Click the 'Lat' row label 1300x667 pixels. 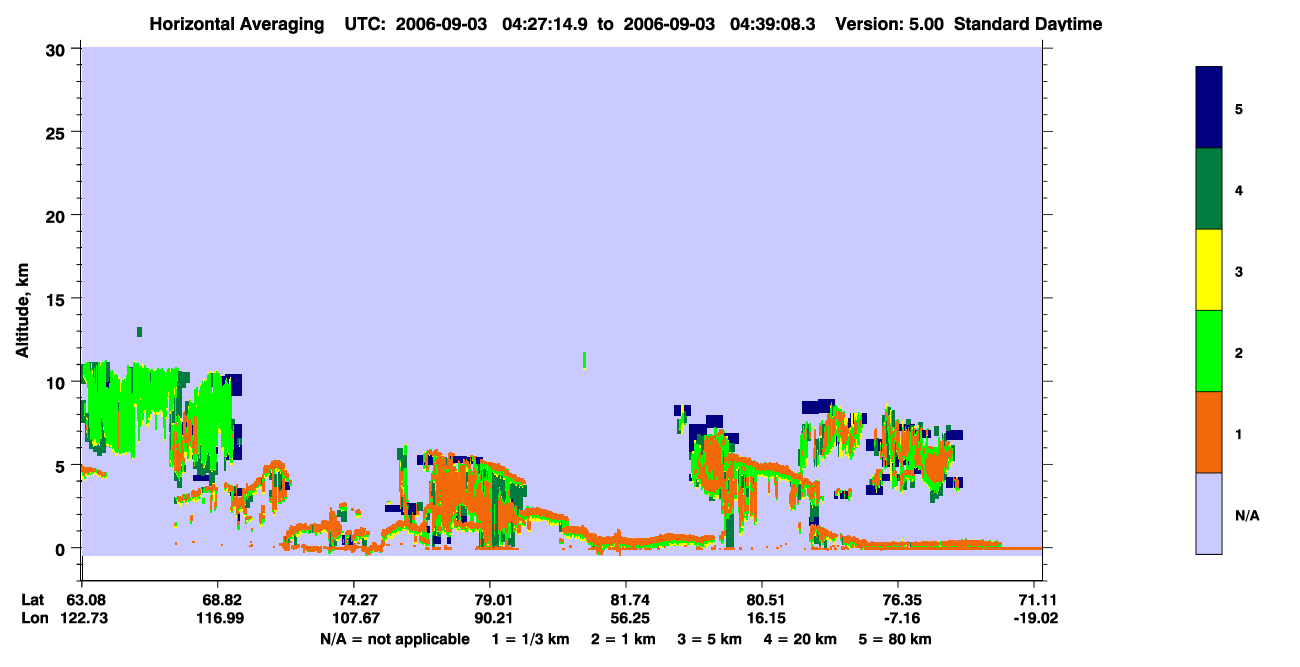tap(33, 600)
